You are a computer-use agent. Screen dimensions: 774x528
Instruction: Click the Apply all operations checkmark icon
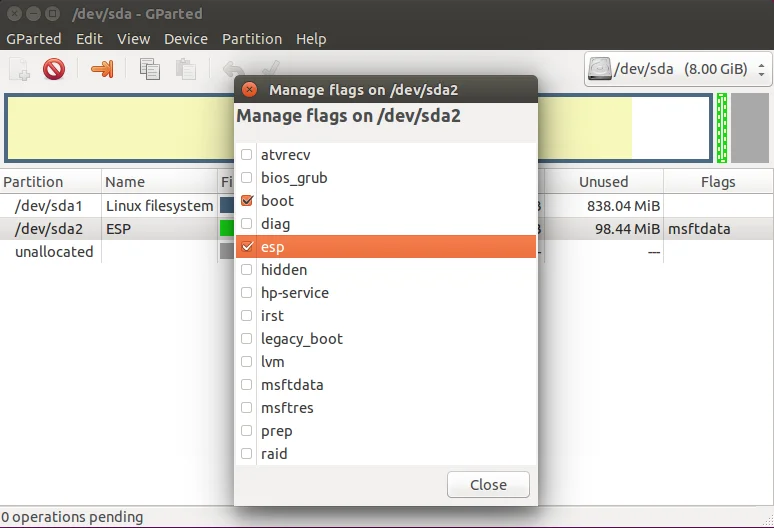270,67
